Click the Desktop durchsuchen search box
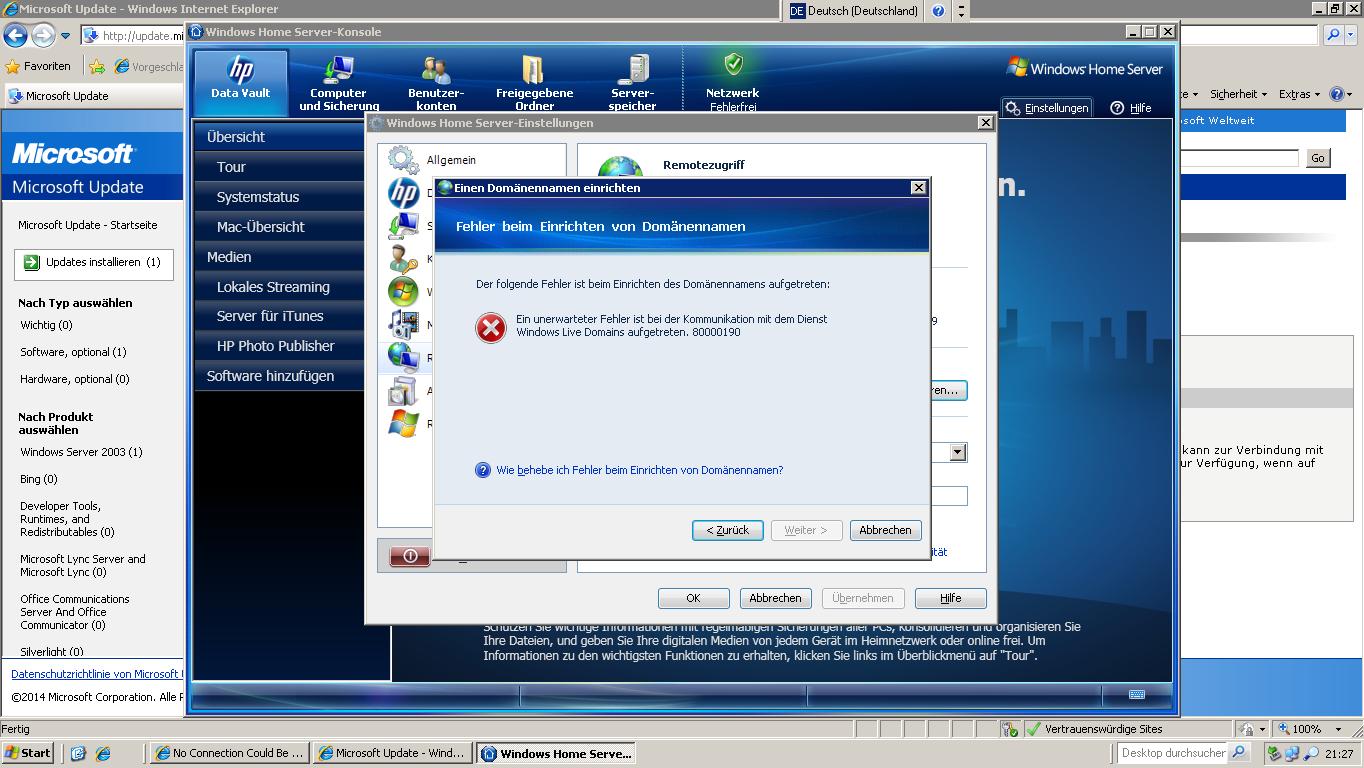The width and height of the screenshot is (1364, 768). [x=1173, y=753]
